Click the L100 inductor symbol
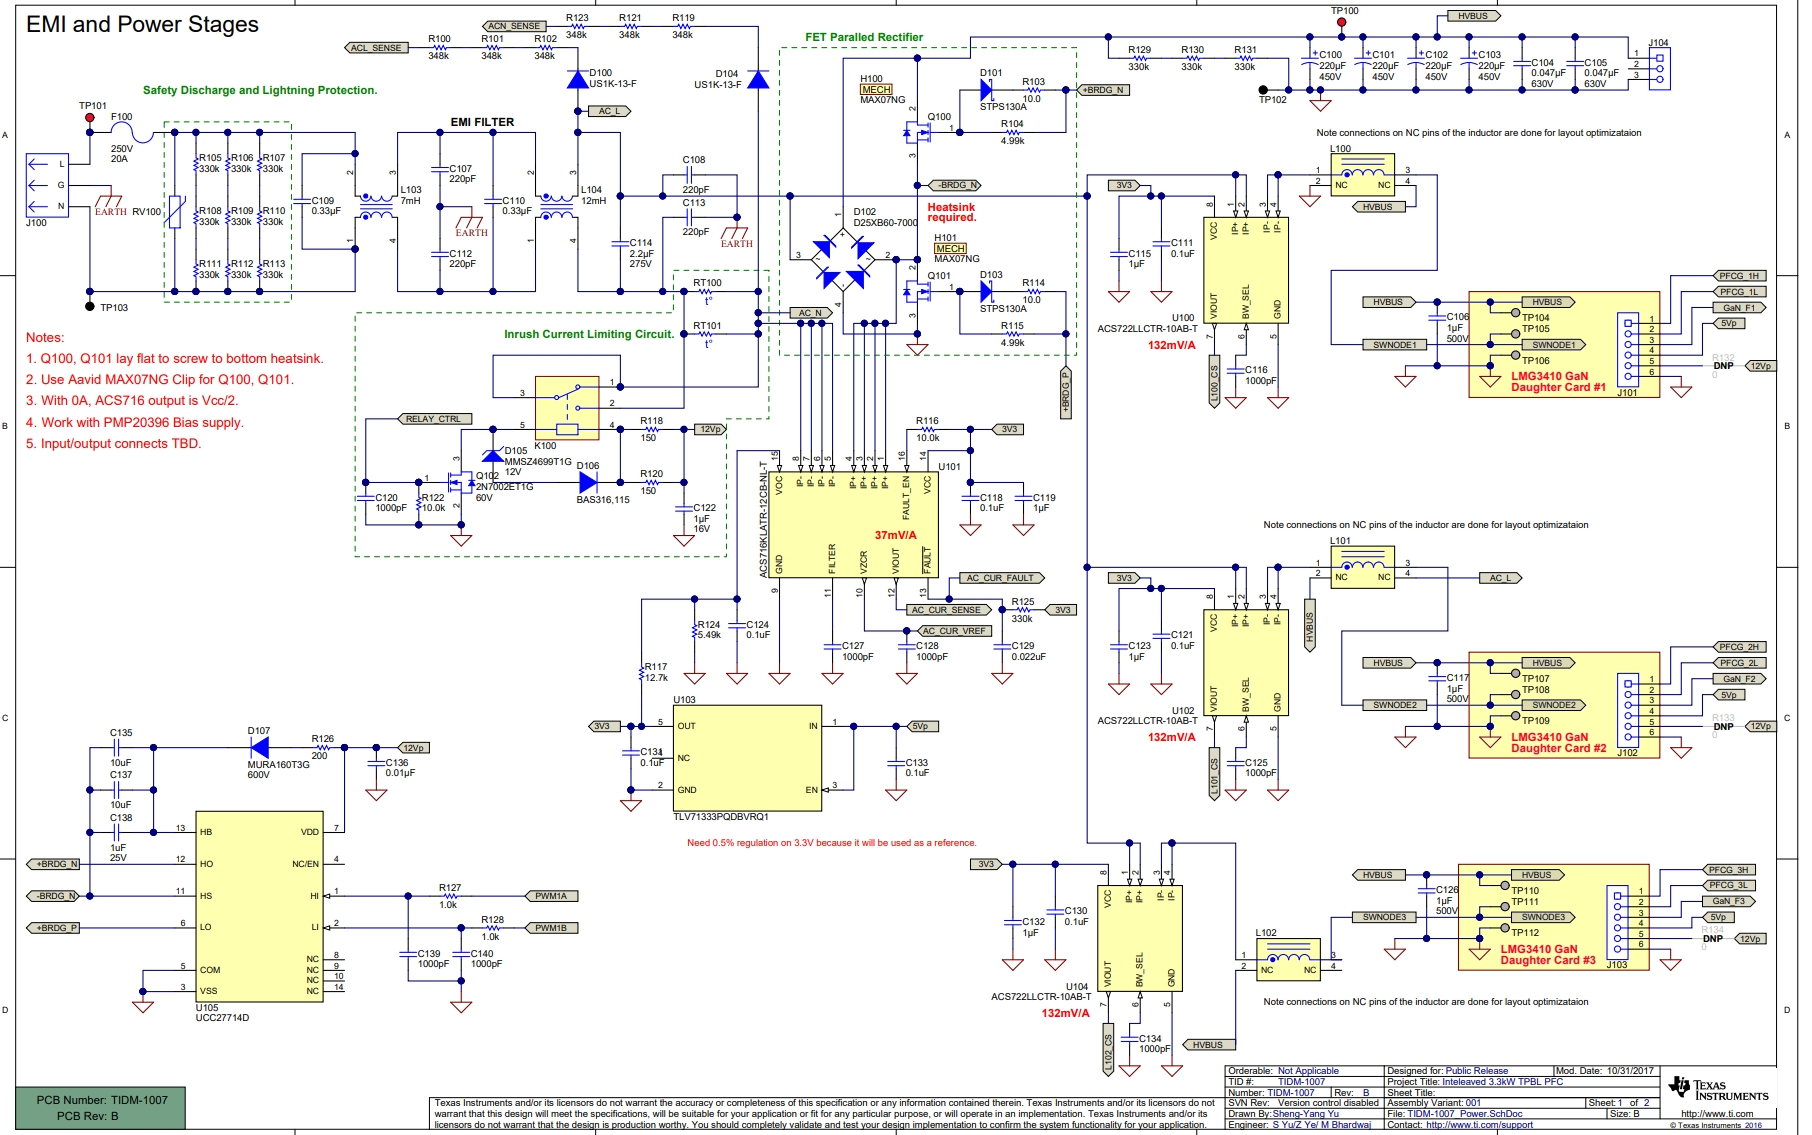 [1362, 175]
